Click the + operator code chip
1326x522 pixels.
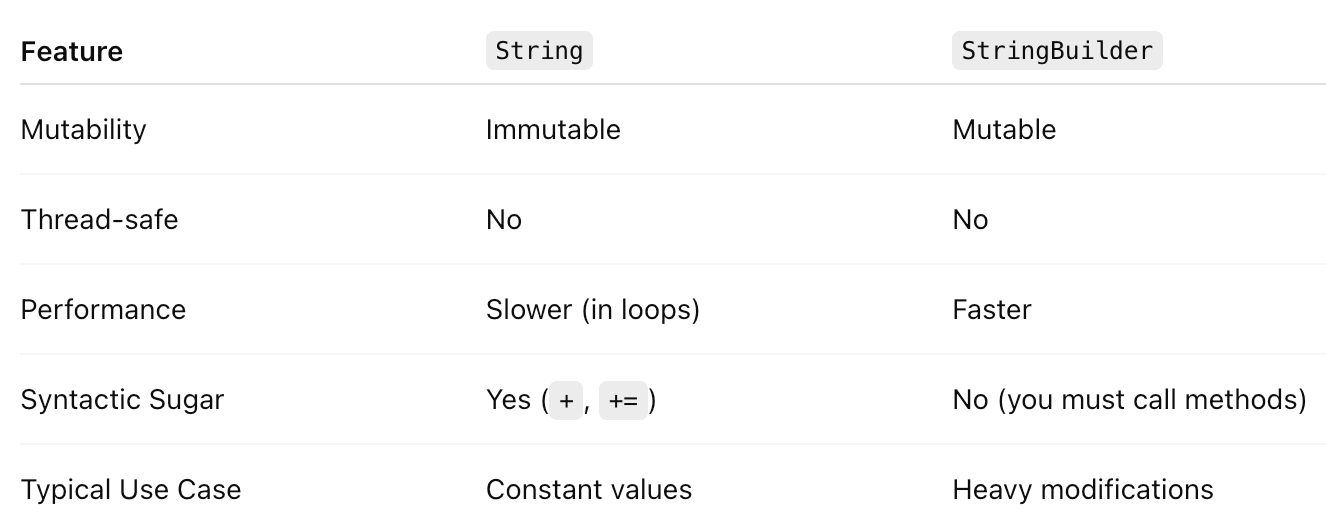pyautogui.click(x=566, y=400)
